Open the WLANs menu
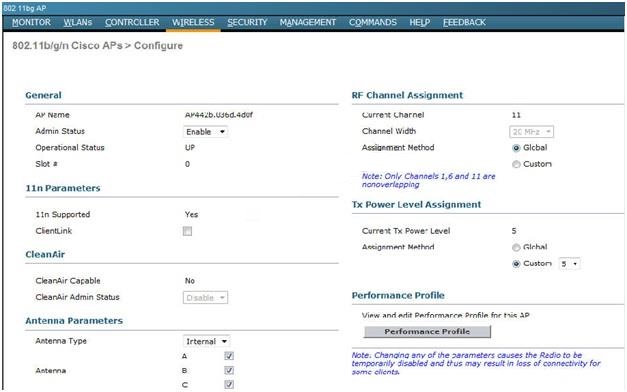 pos(78,22)
